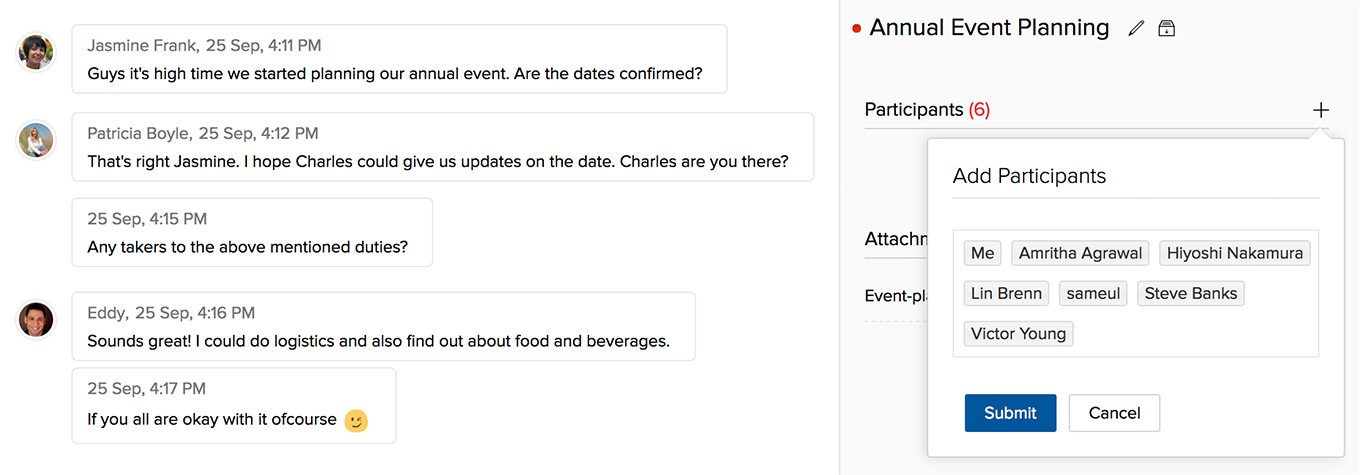1360x475 pixels.
Task: Cancel adding participants
Action: pos(1114,413)
